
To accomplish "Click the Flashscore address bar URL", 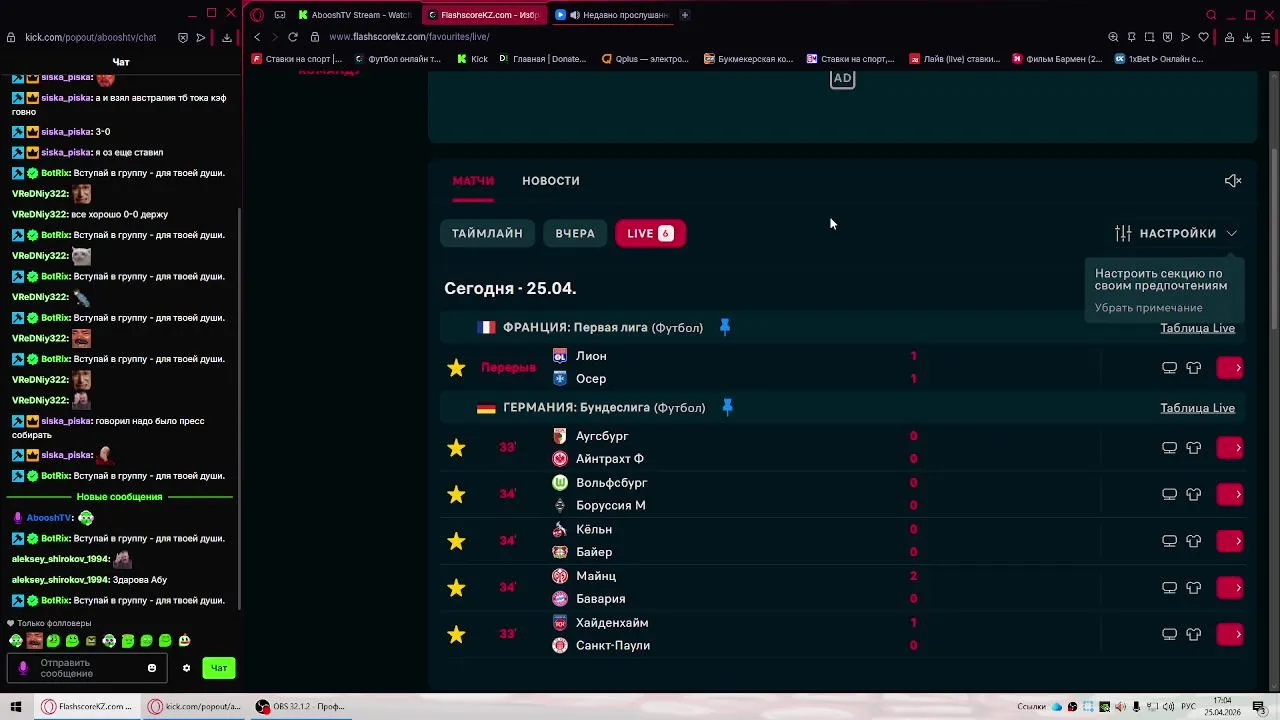I will point(409,37).
